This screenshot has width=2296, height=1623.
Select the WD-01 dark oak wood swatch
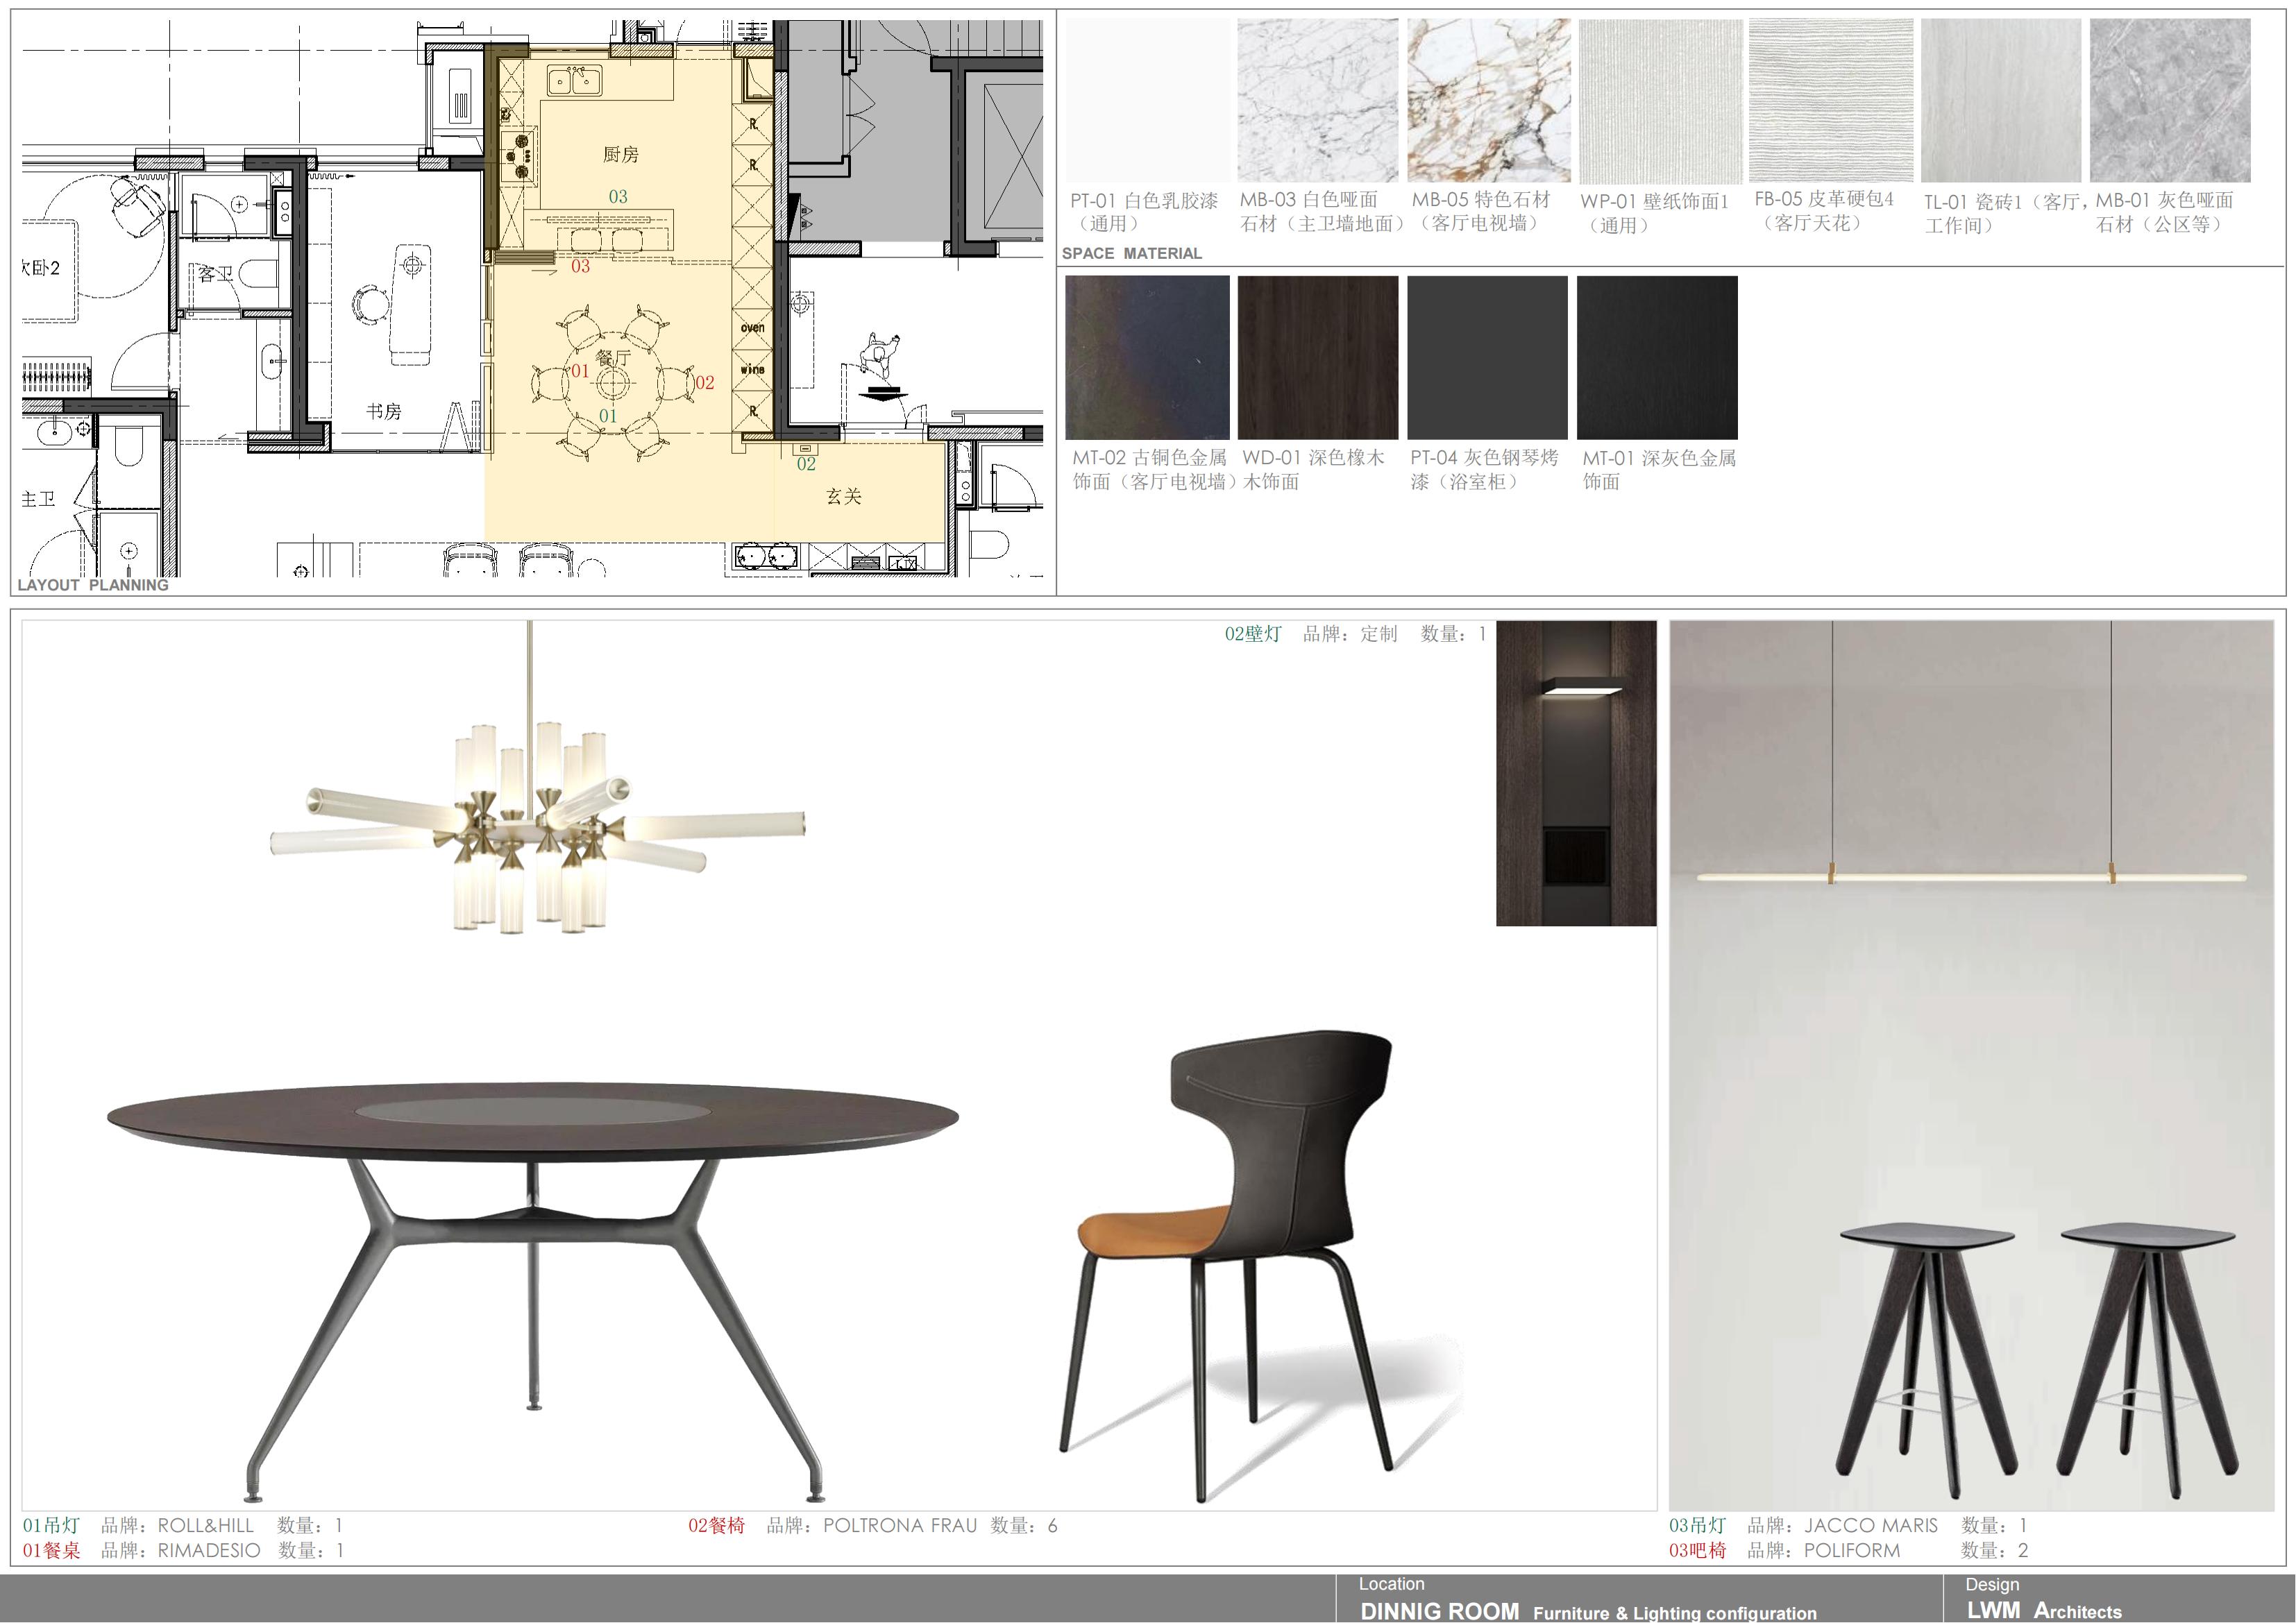(x=1318, y=358)
